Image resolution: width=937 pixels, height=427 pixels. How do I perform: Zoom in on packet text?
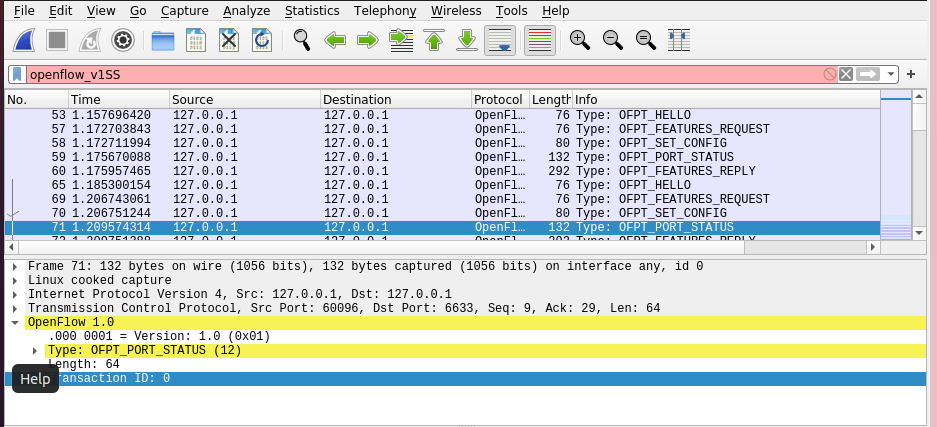click(579, 41)
